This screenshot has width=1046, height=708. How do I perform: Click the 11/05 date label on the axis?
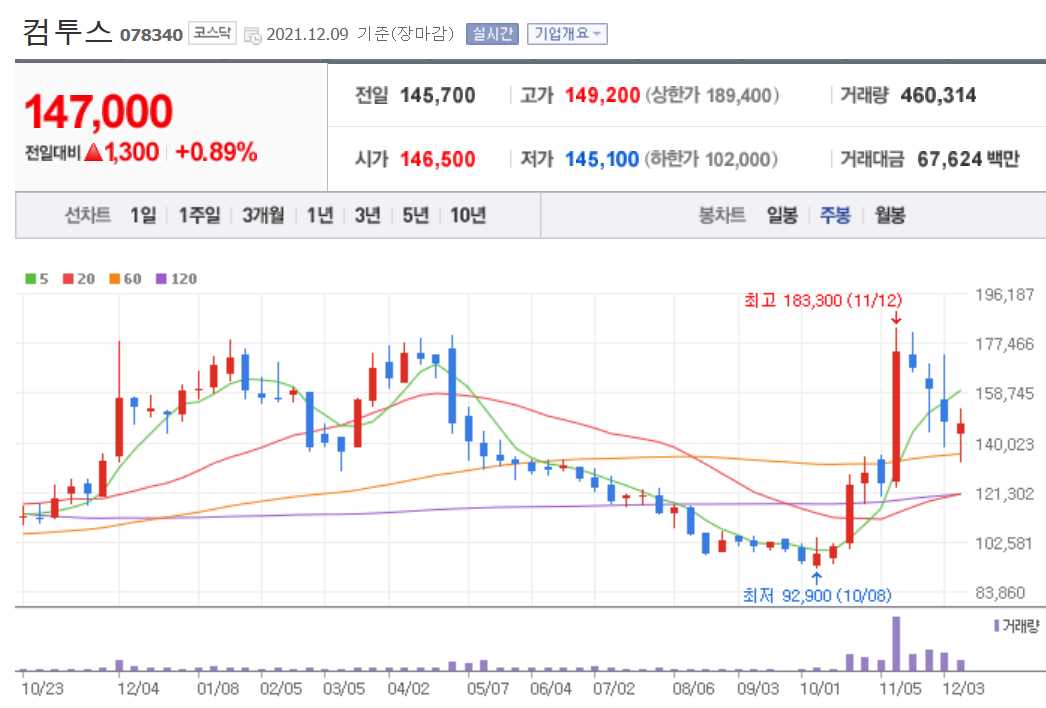(899, 689)
